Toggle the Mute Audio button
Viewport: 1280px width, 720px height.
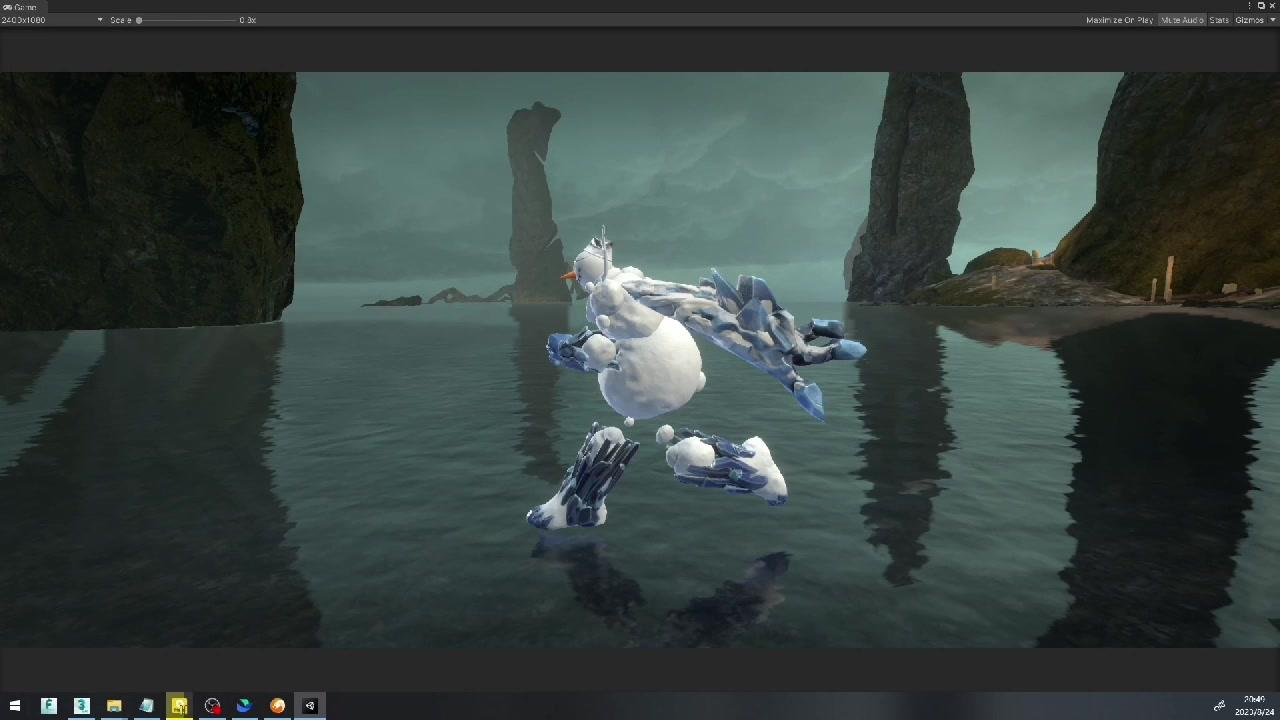tap(1181, 20)
